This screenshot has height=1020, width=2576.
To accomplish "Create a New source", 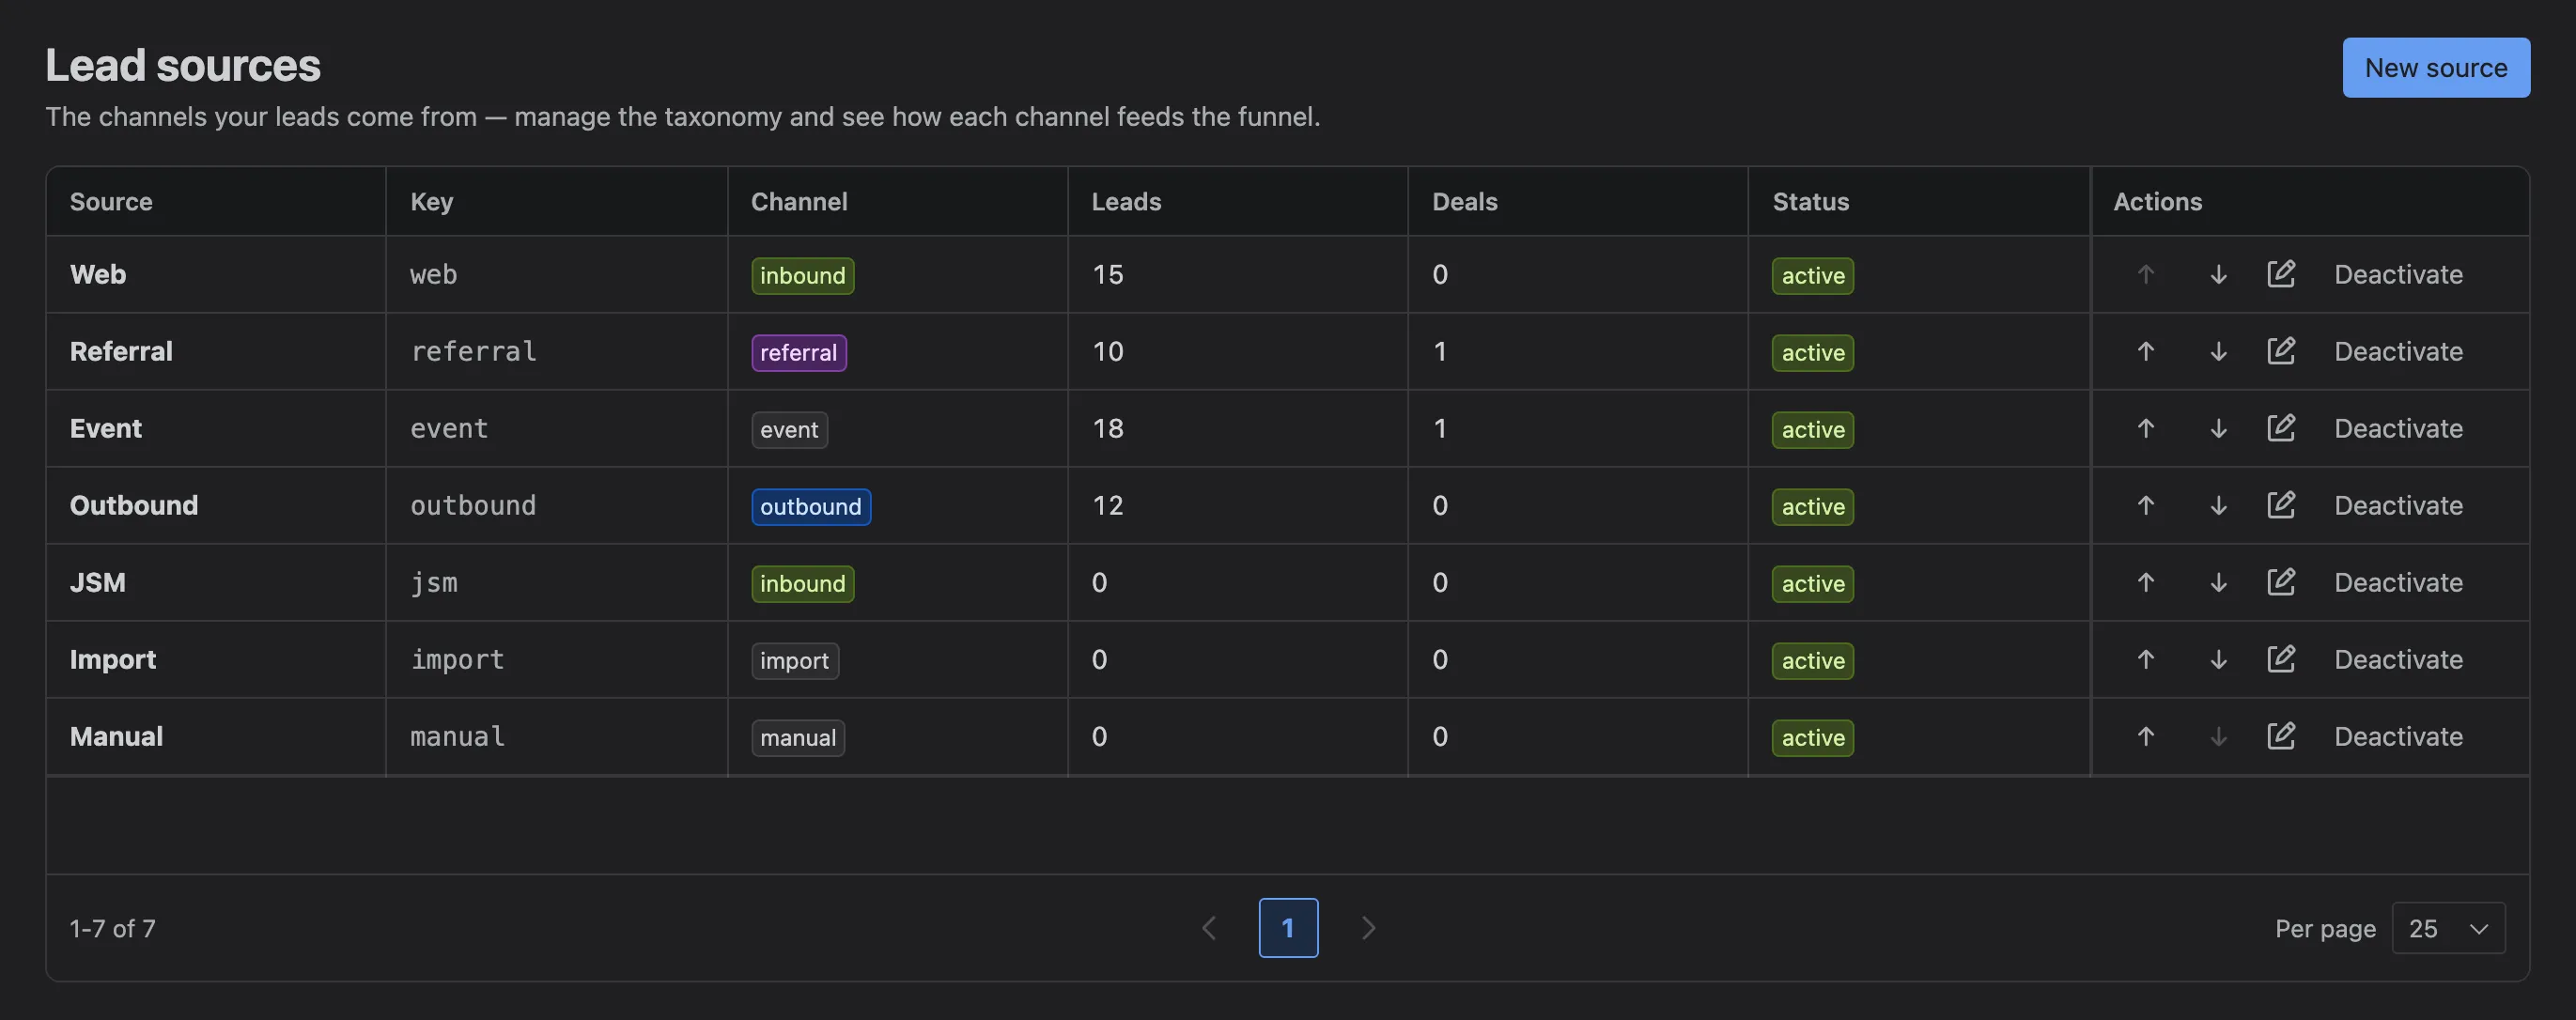I will (x=2436, y=68).
